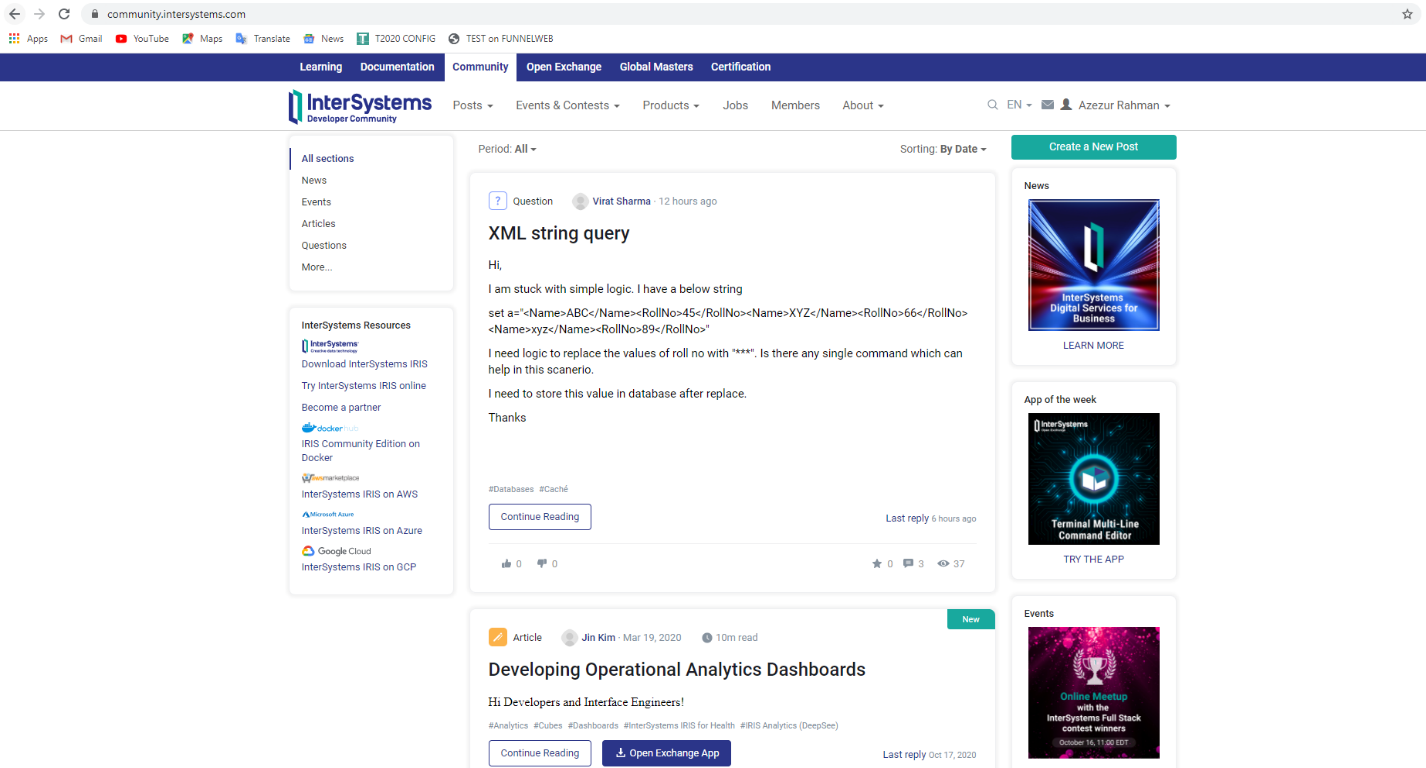Viewport: 1426px width, 768px height.
Task: Like the XML string query post
Action: click(506, 564)
